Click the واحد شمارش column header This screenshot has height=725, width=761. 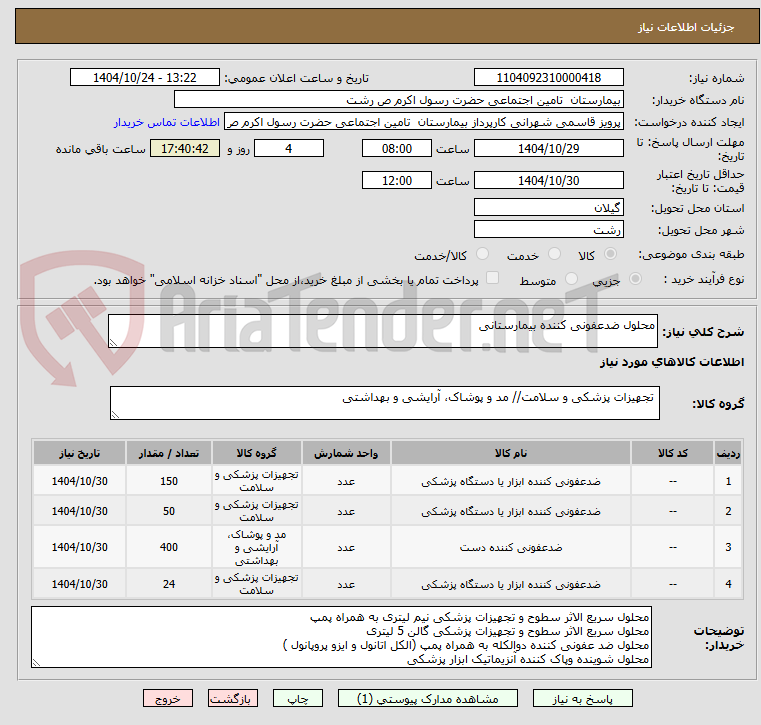pos(346,453)
